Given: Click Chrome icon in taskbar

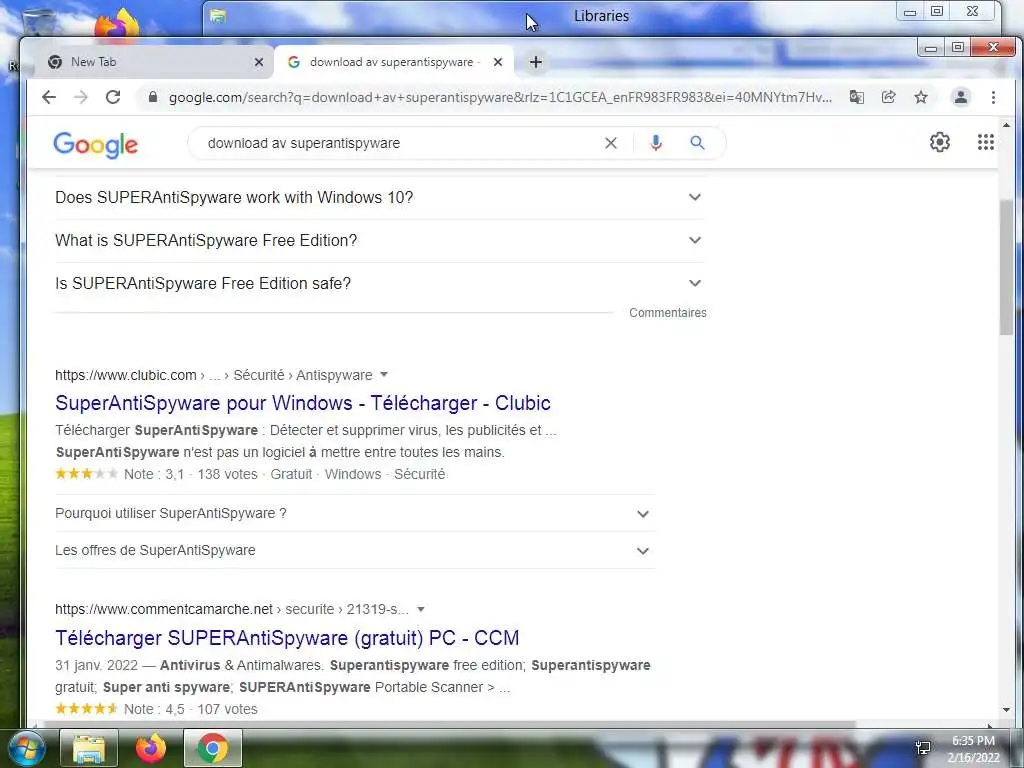Looking at the screenshot, I should [213, 748].
